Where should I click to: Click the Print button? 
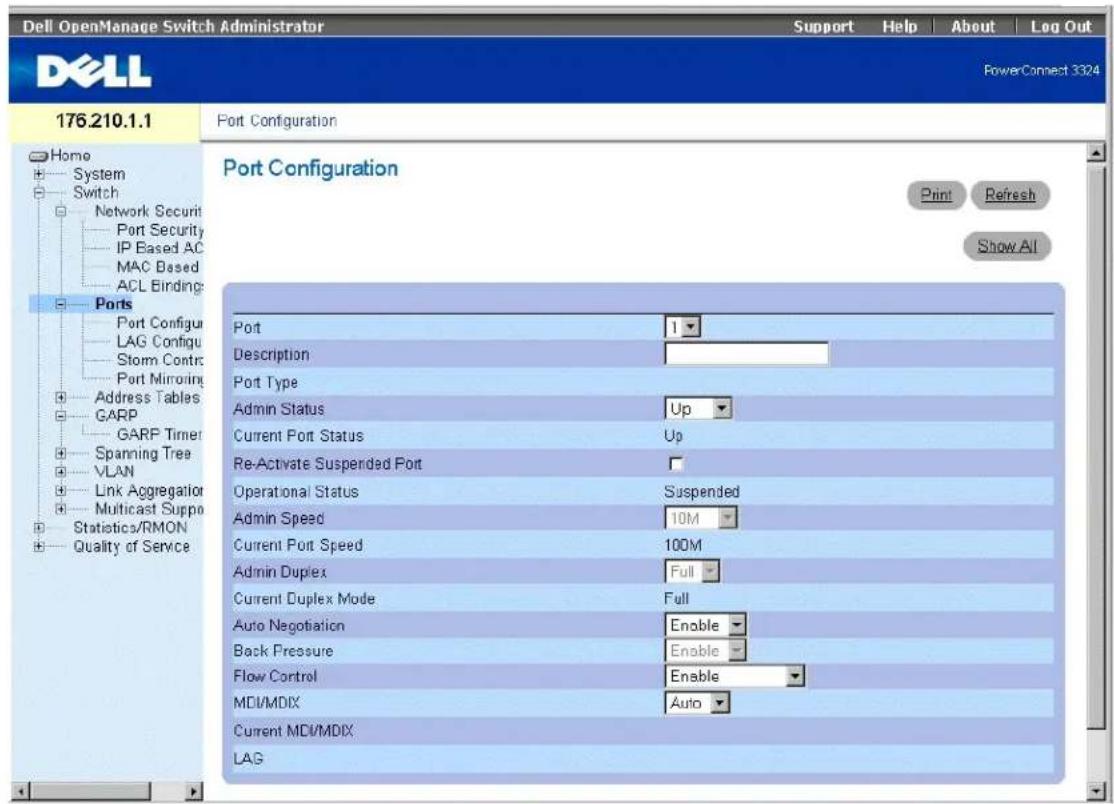[936, 195]
